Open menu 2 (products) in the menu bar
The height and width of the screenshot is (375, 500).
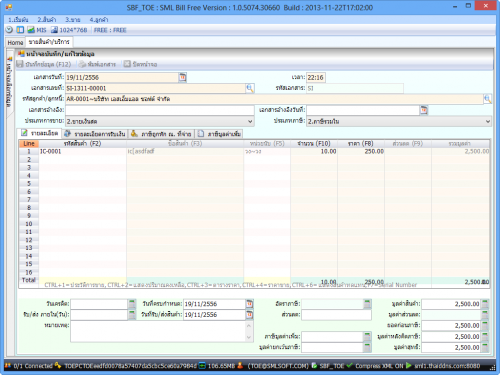[47, 19]
